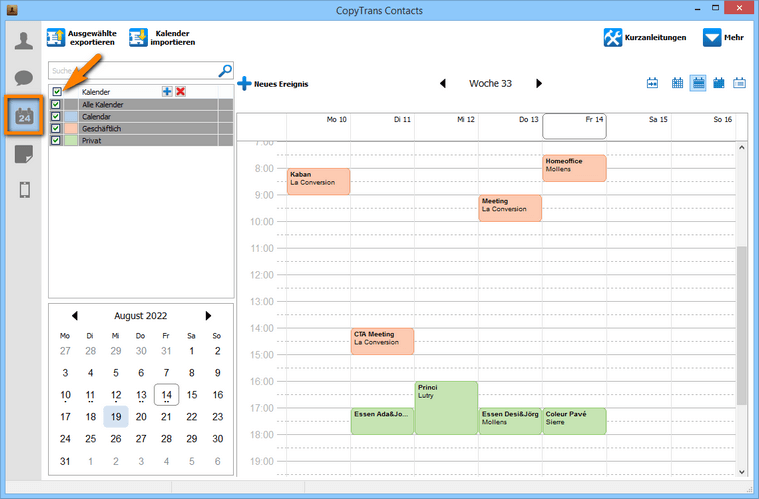Open the Essen Desi&Jörg event
Screen dimensions: 759x499
coord(510,421)
